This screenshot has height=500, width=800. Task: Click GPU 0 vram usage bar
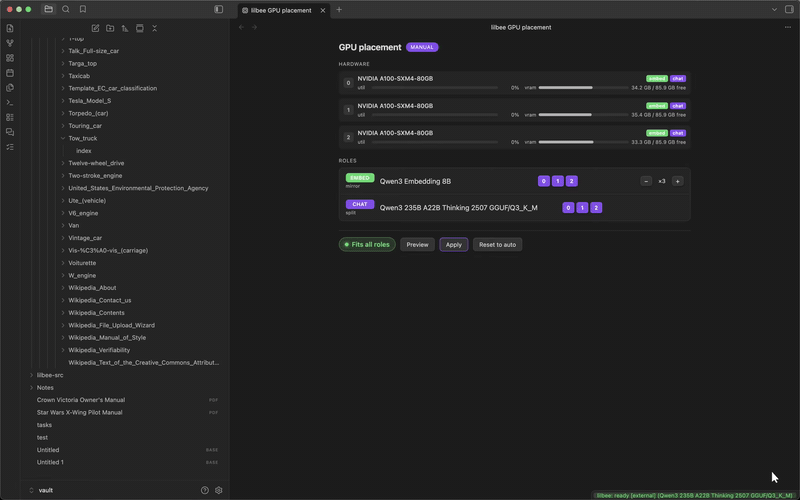click(583, 88)
